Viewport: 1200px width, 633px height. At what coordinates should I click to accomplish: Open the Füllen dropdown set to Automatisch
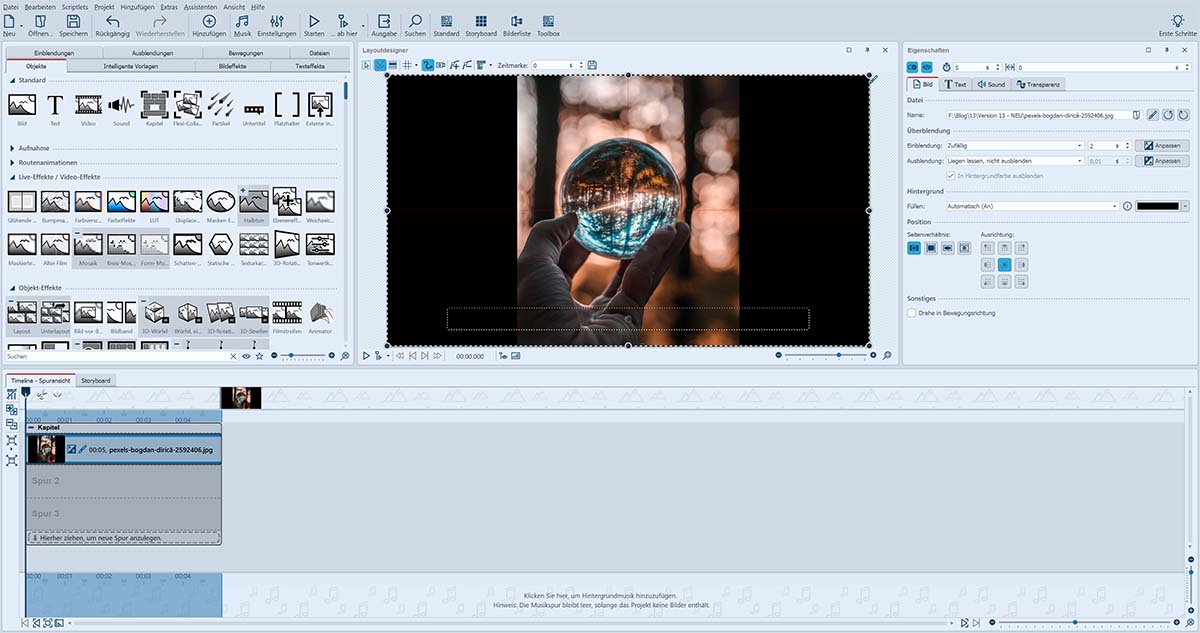(1032, 206)
